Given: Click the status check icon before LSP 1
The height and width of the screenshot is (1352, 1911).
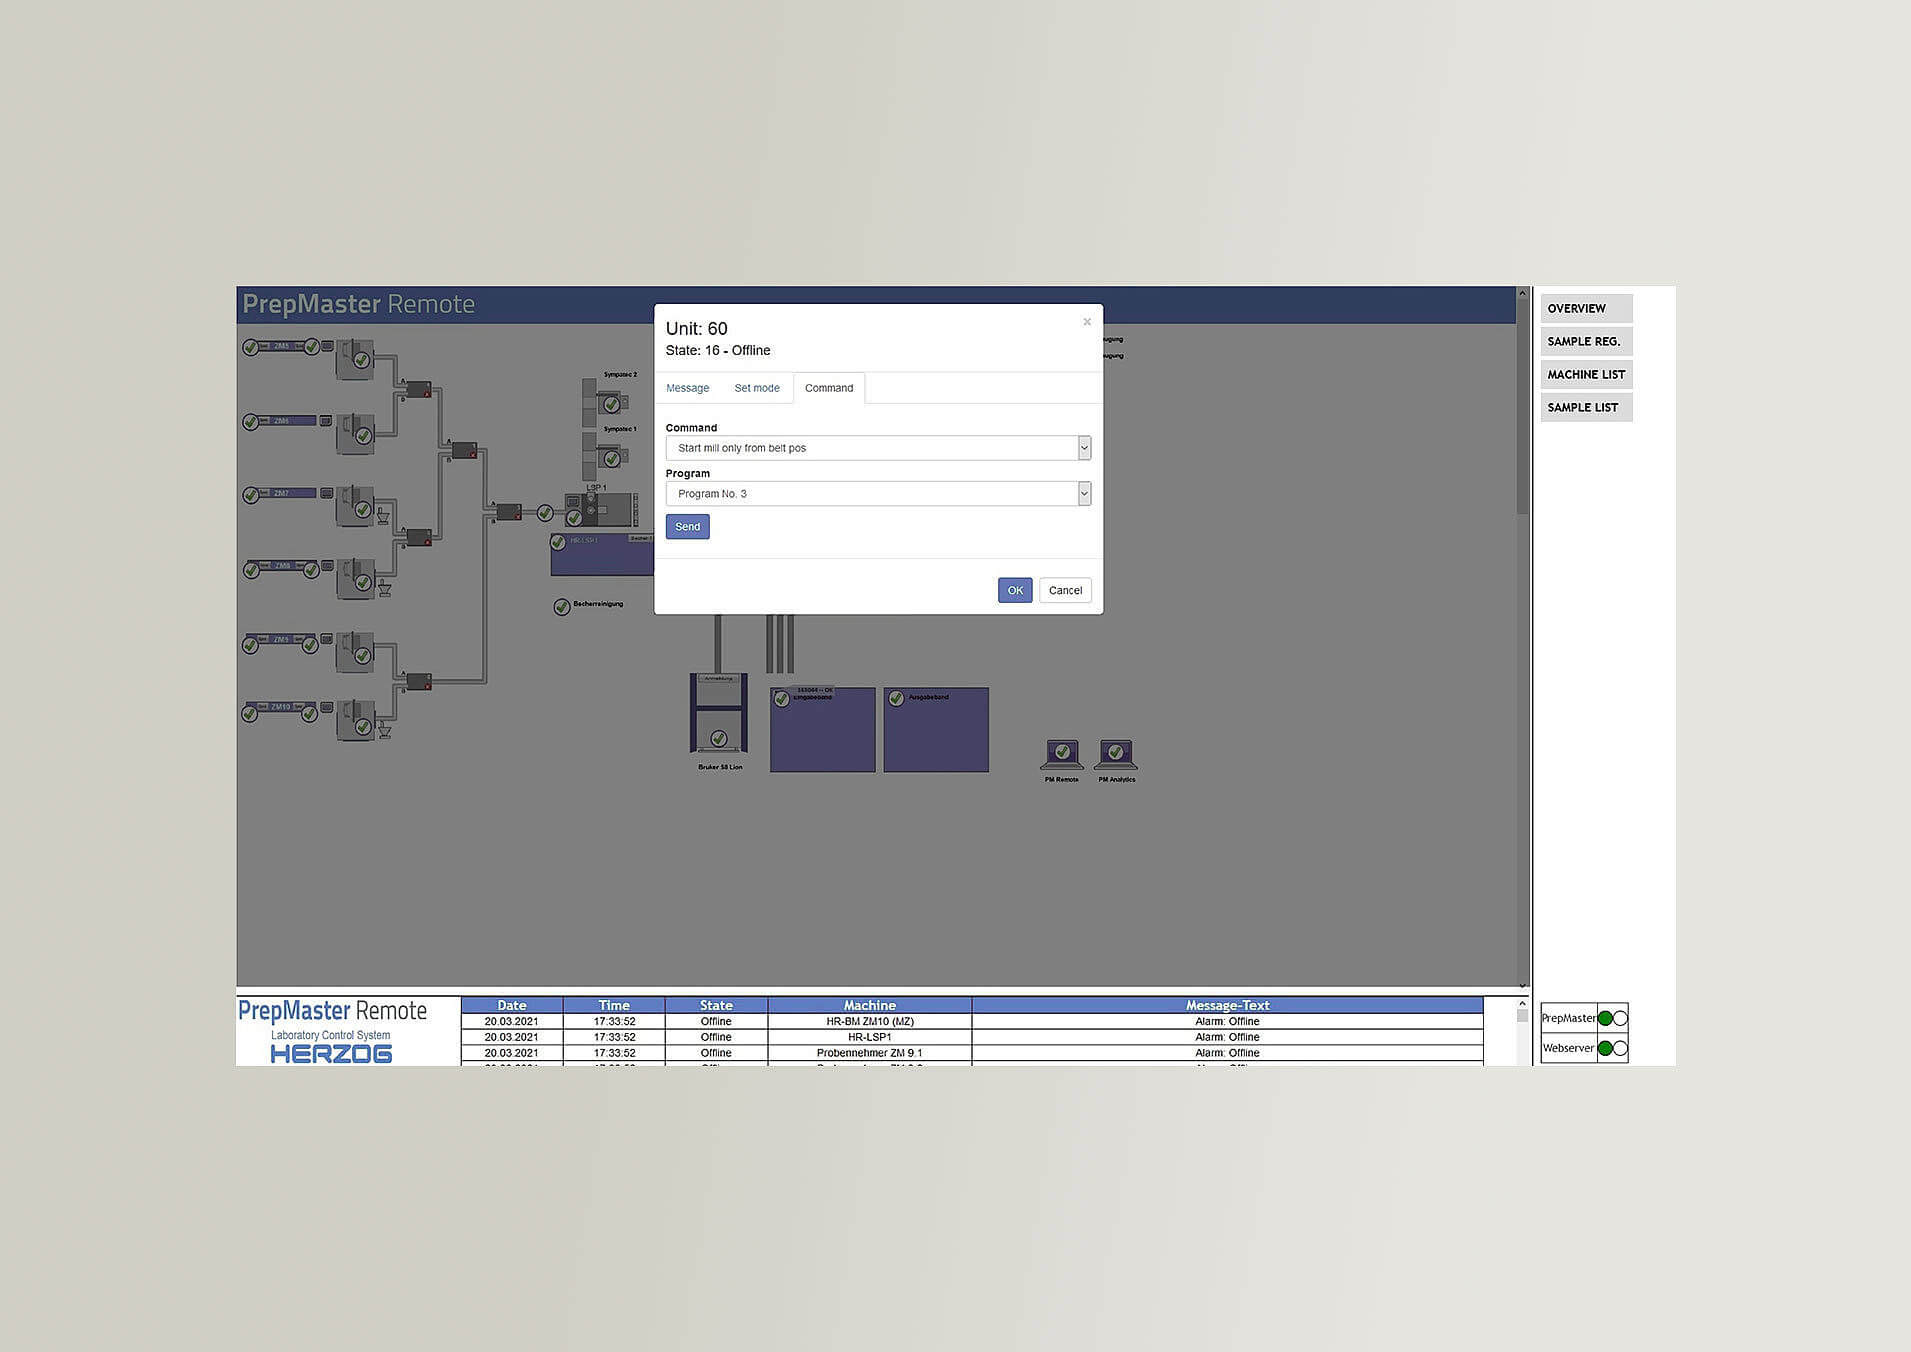Looking at the screenshot, I should click(x=545, y=513).
